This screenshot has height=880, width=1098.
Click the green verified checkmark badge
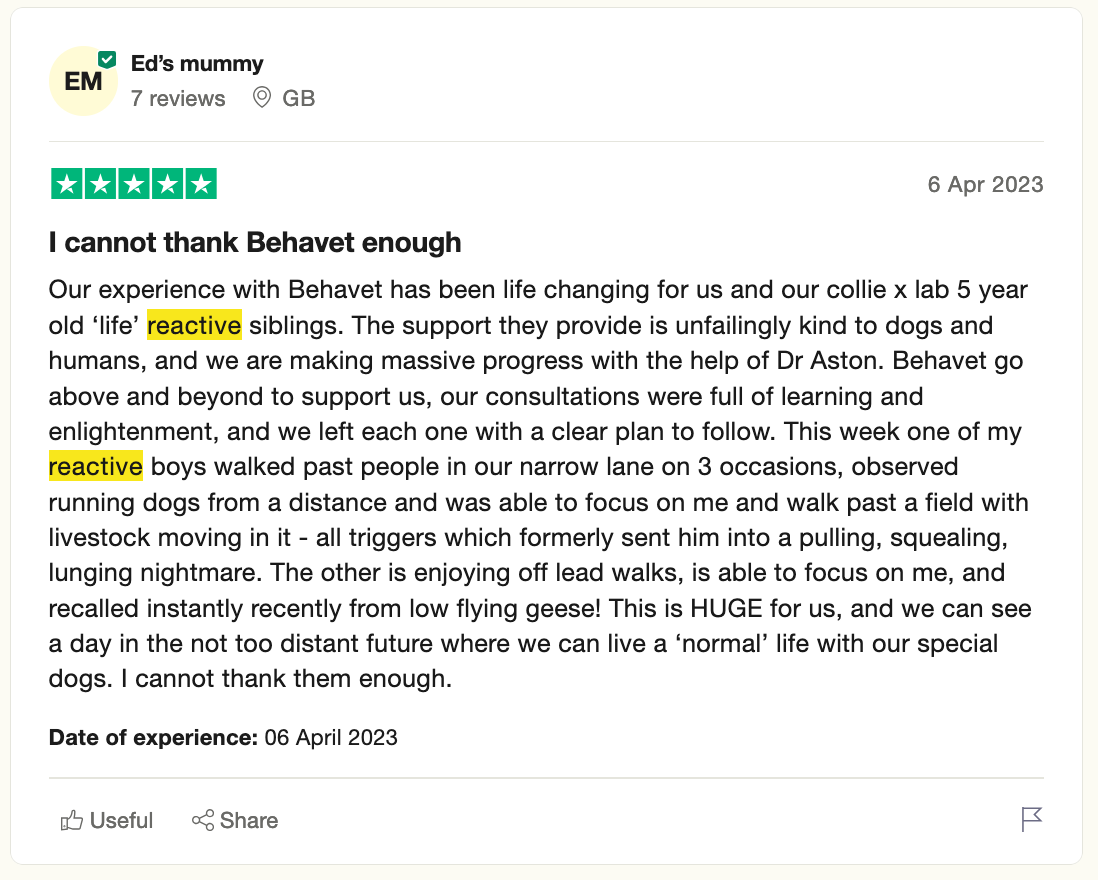tap(106, 60)
